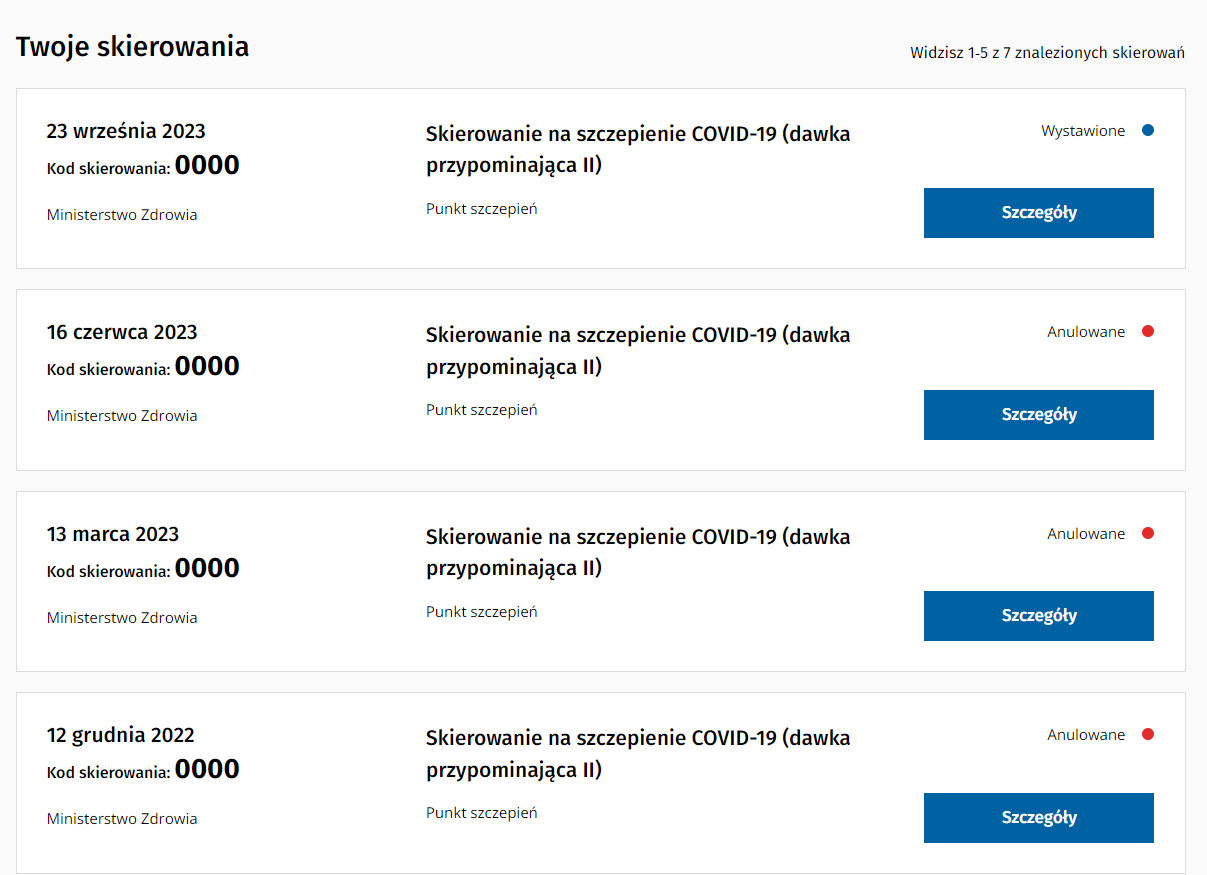
Task: Click COVID-19 referral title dated 13 marca 2023
Action: [638, 552]
